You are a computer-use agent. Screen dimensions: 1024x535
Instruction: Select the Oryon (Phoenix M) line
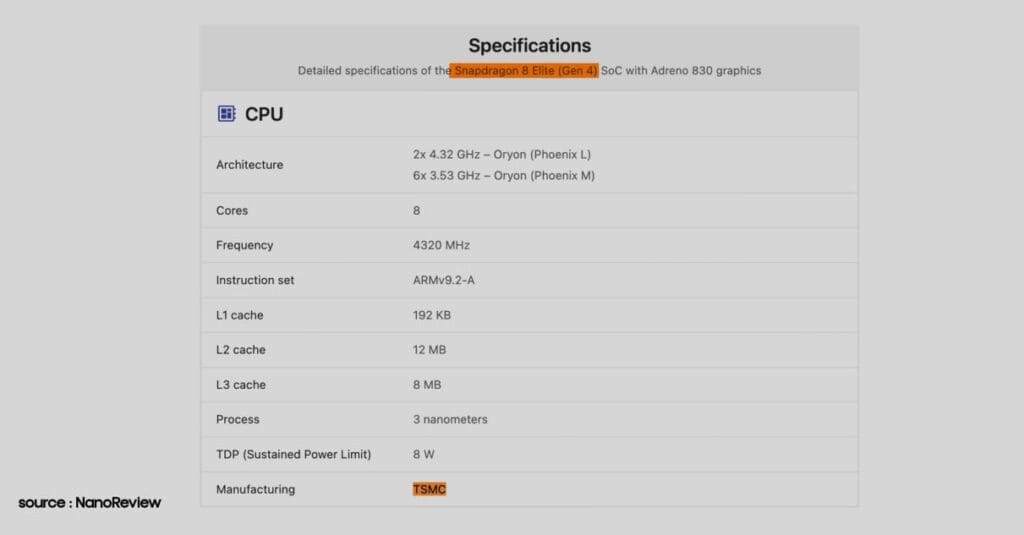(502, 176)
